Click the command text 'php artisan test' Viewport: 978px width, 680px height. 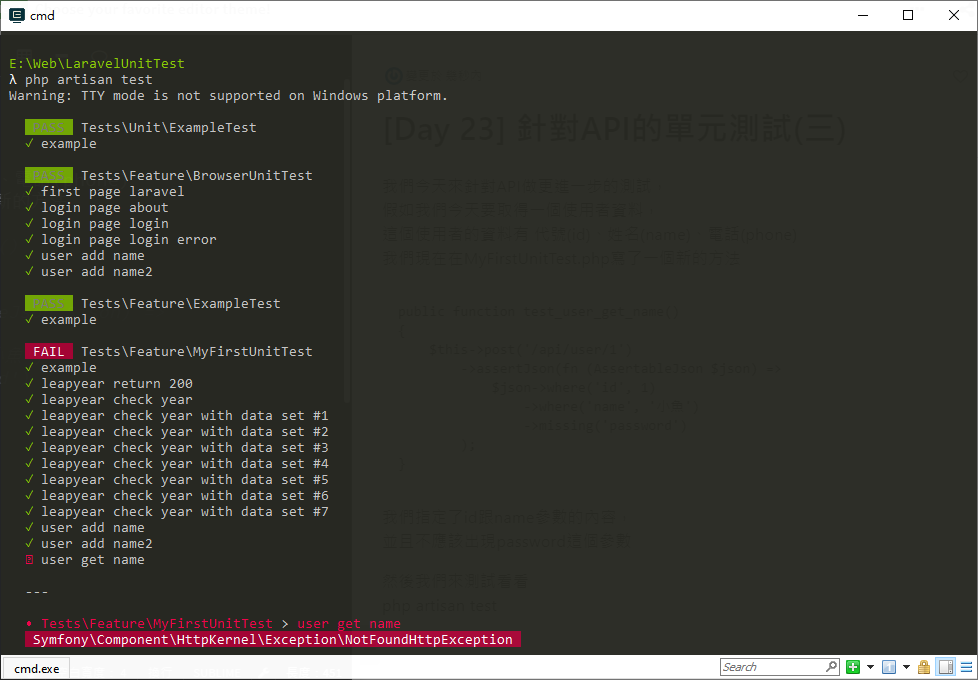coord(89,80)
